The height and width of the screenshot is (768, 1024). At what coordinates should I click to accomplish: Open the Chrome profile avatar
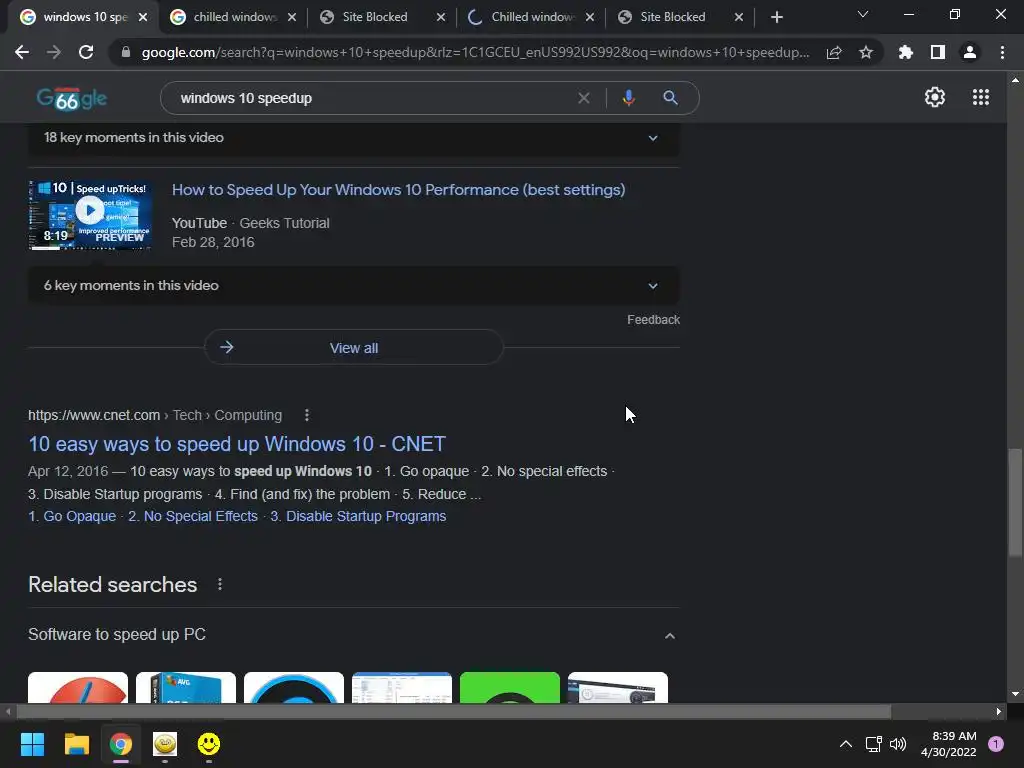[x=970, y=52]
